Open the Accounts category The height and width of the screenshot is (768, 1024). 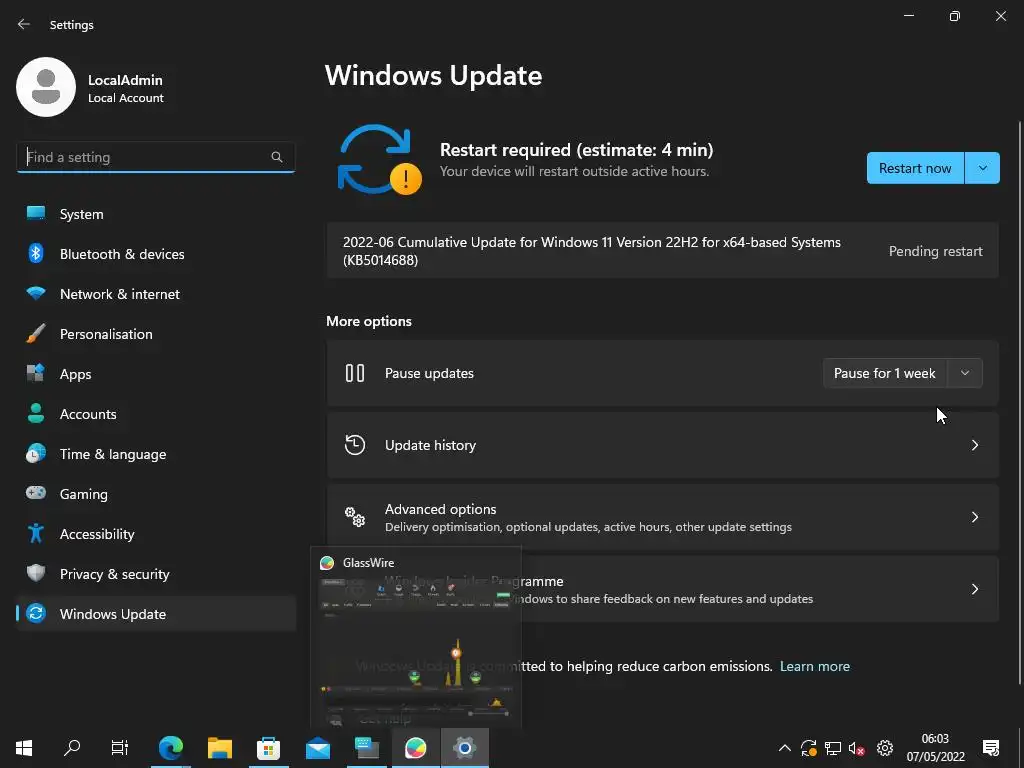(x=155, y=414)
